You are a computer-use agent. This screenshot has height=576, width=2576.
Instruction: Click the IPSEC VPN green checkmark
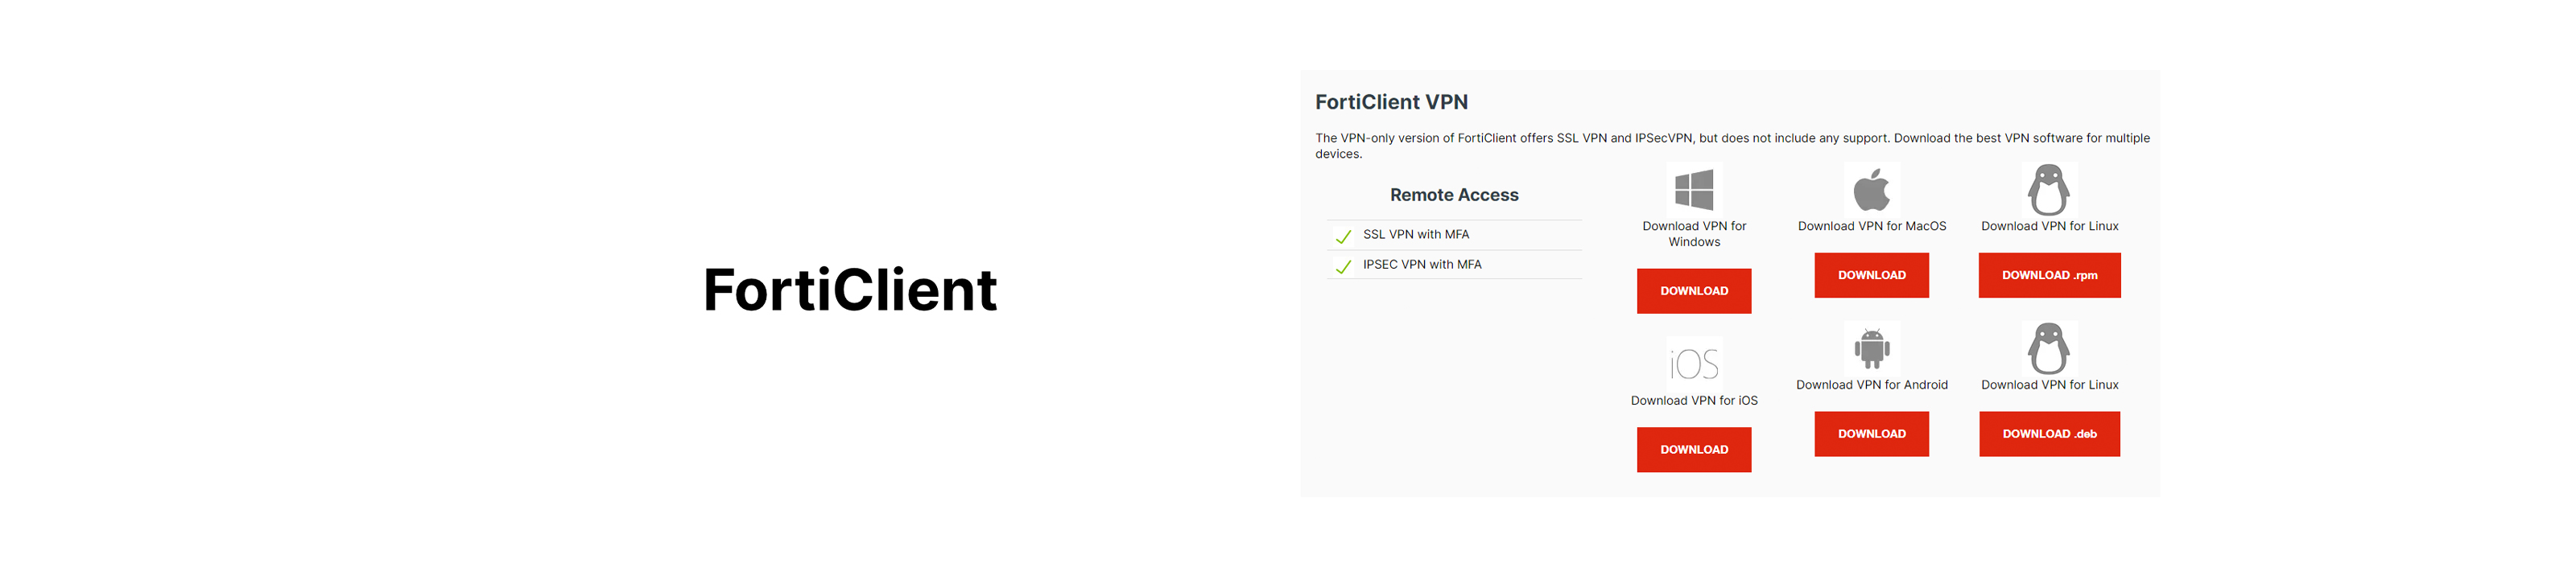(x=1343, y=266)
